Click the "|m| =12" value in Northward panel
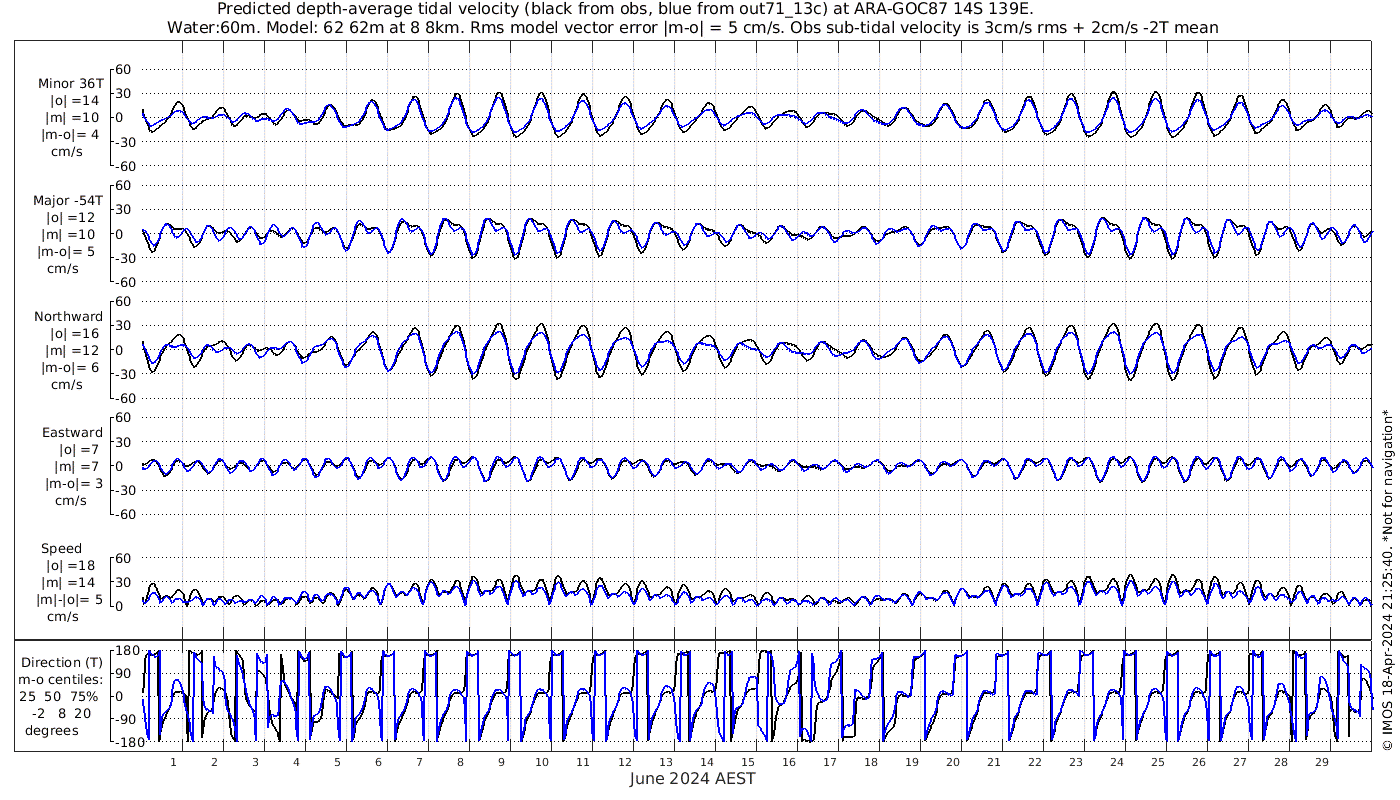This screenshot has width=1400, height=800. click(x=76, y=350)
